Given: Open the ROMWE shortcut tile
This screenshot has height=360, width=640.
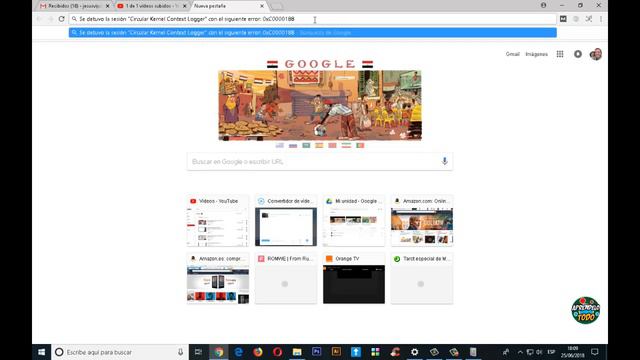Looking at the screenshot, I should (286, 278).
